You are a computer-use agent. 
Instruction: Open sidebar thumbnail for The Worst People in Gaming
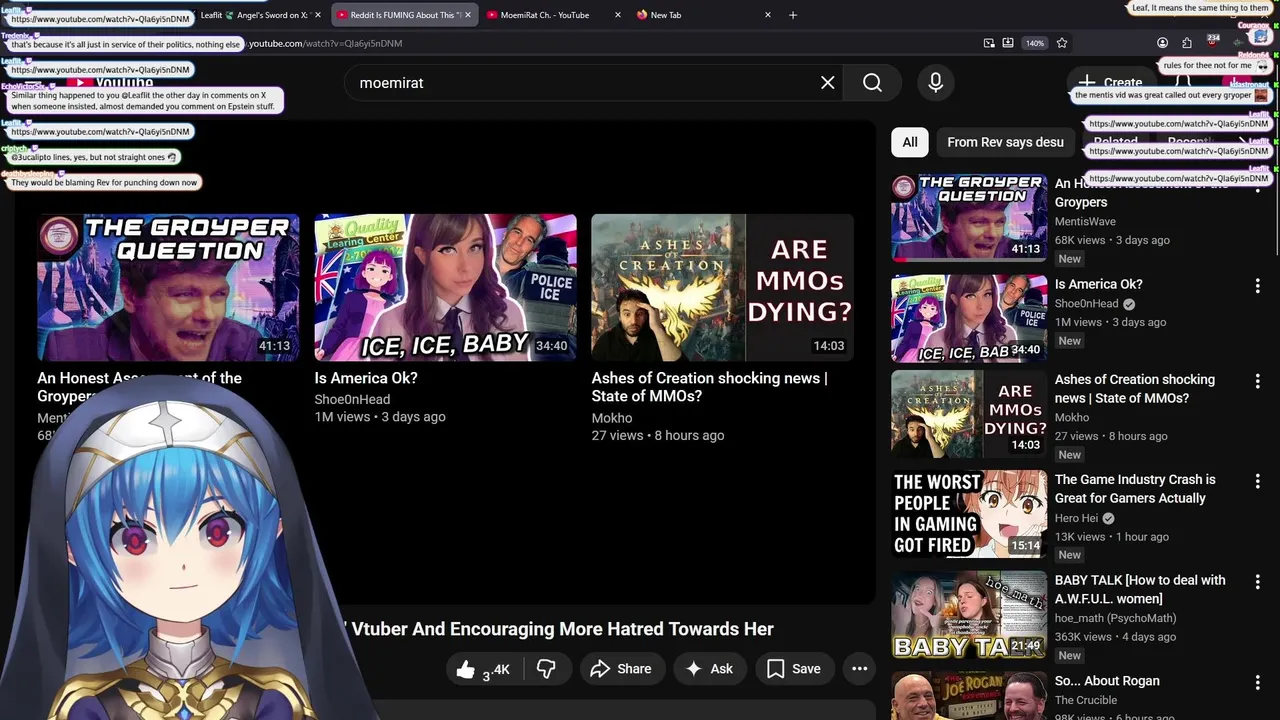click(969, 514)
